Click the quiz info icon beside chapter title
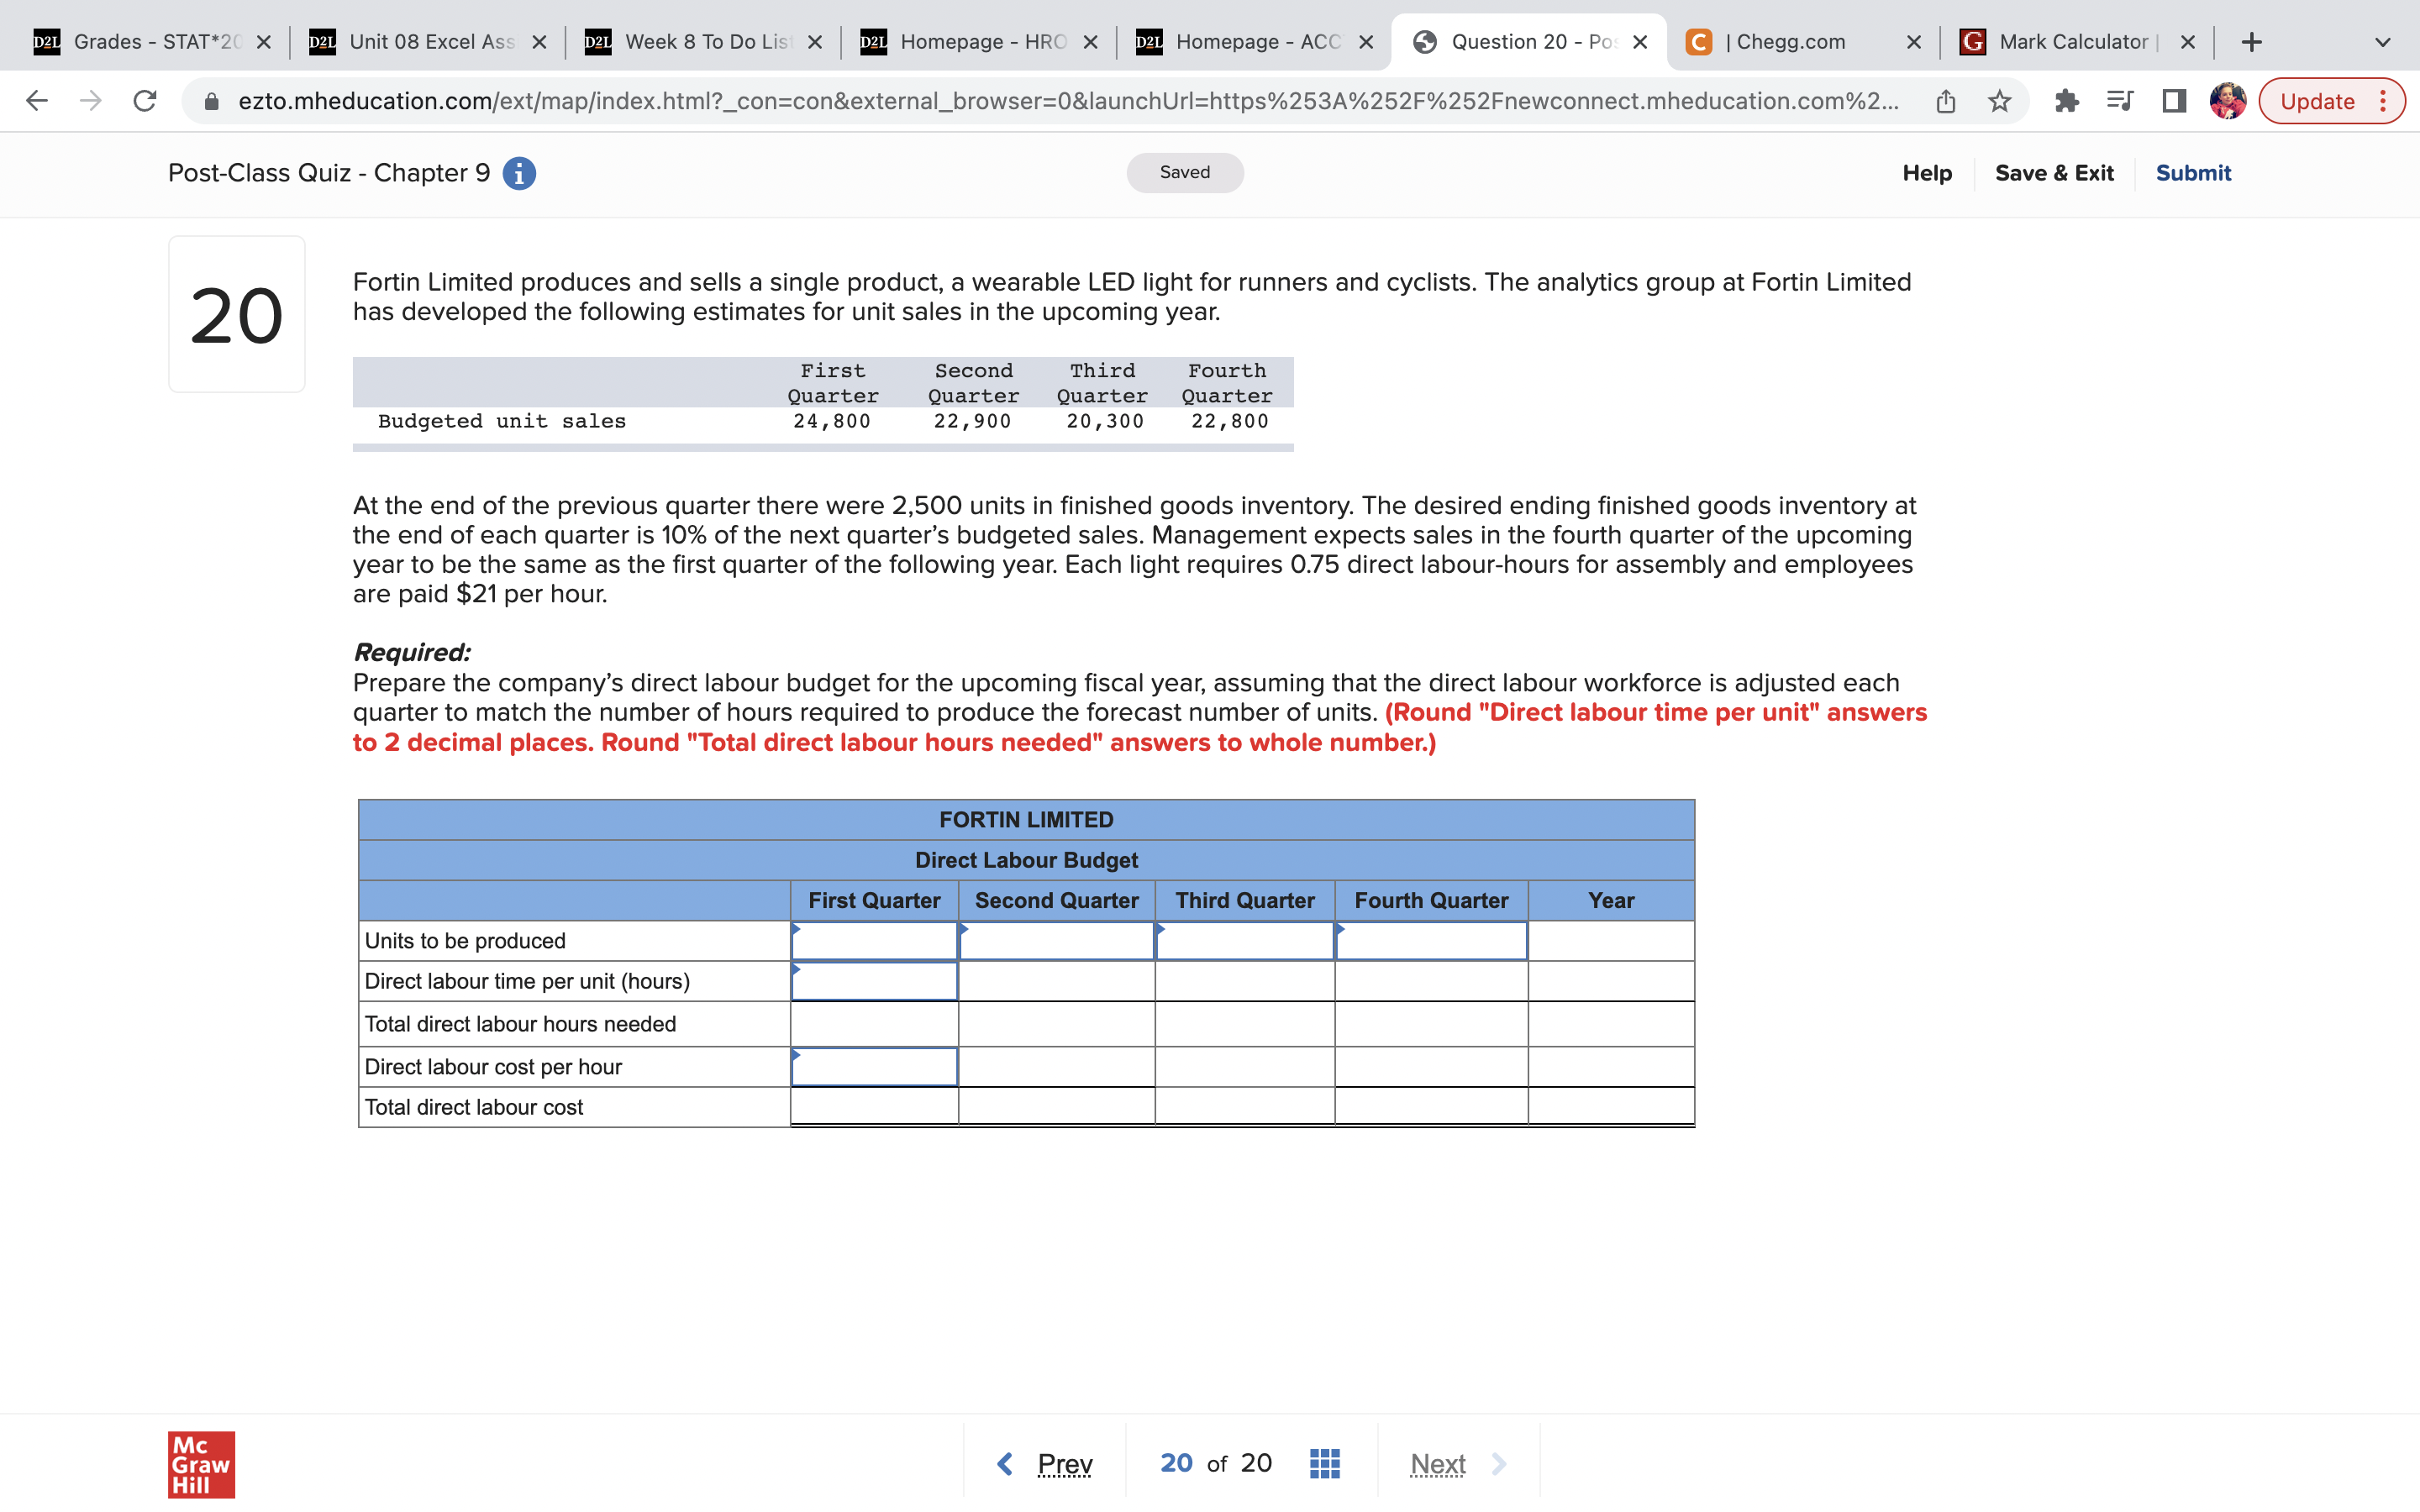 (519, 172)
